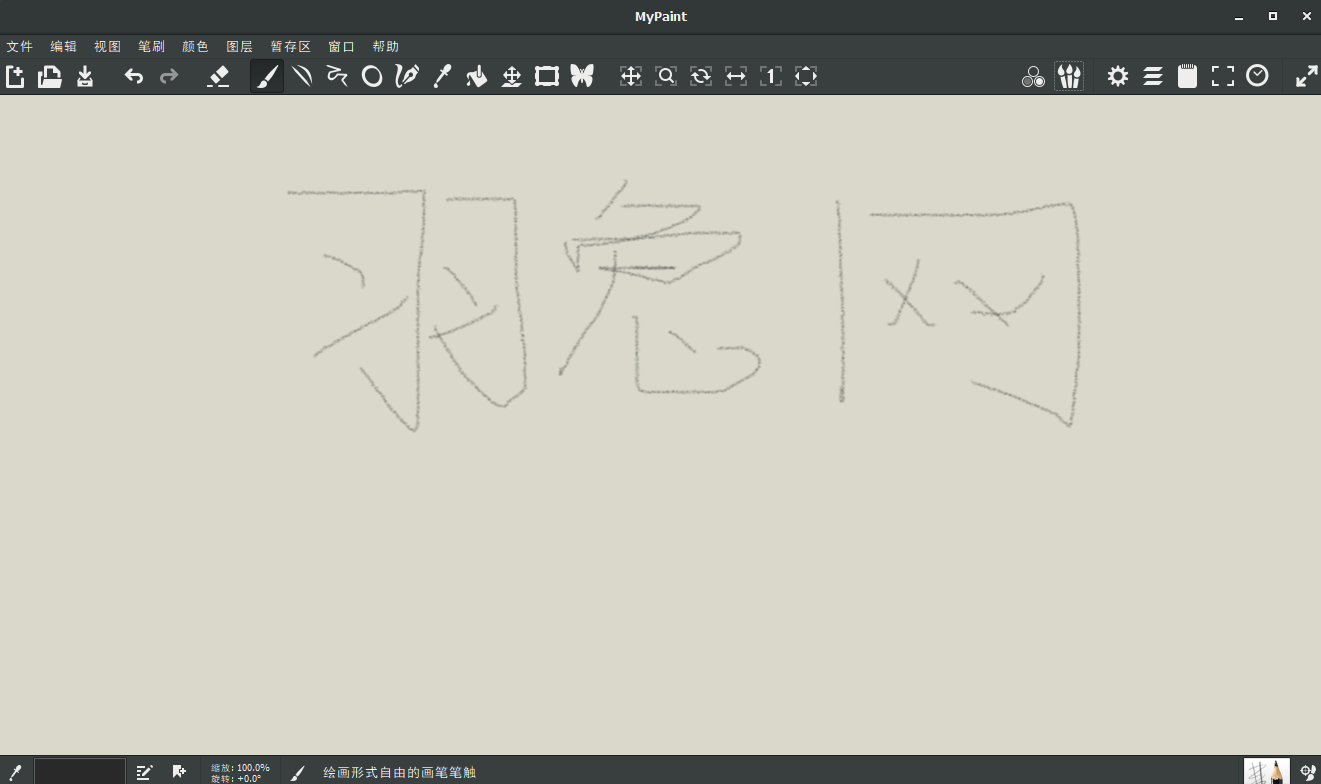This screenshot has height=784, width=1321.
Task: Click the status bar brush mode icon
Action: [x=297, y=773]
